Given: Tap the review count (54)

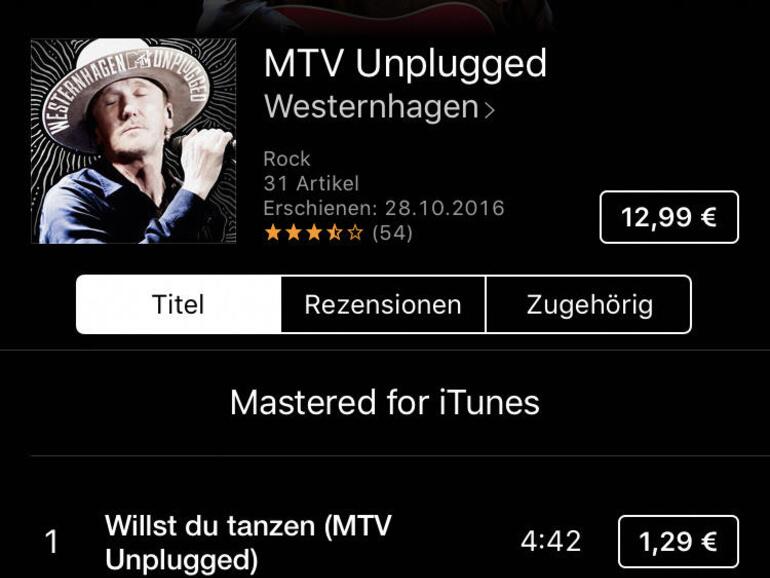Looking at the screenshot, I should click(392, 232).
